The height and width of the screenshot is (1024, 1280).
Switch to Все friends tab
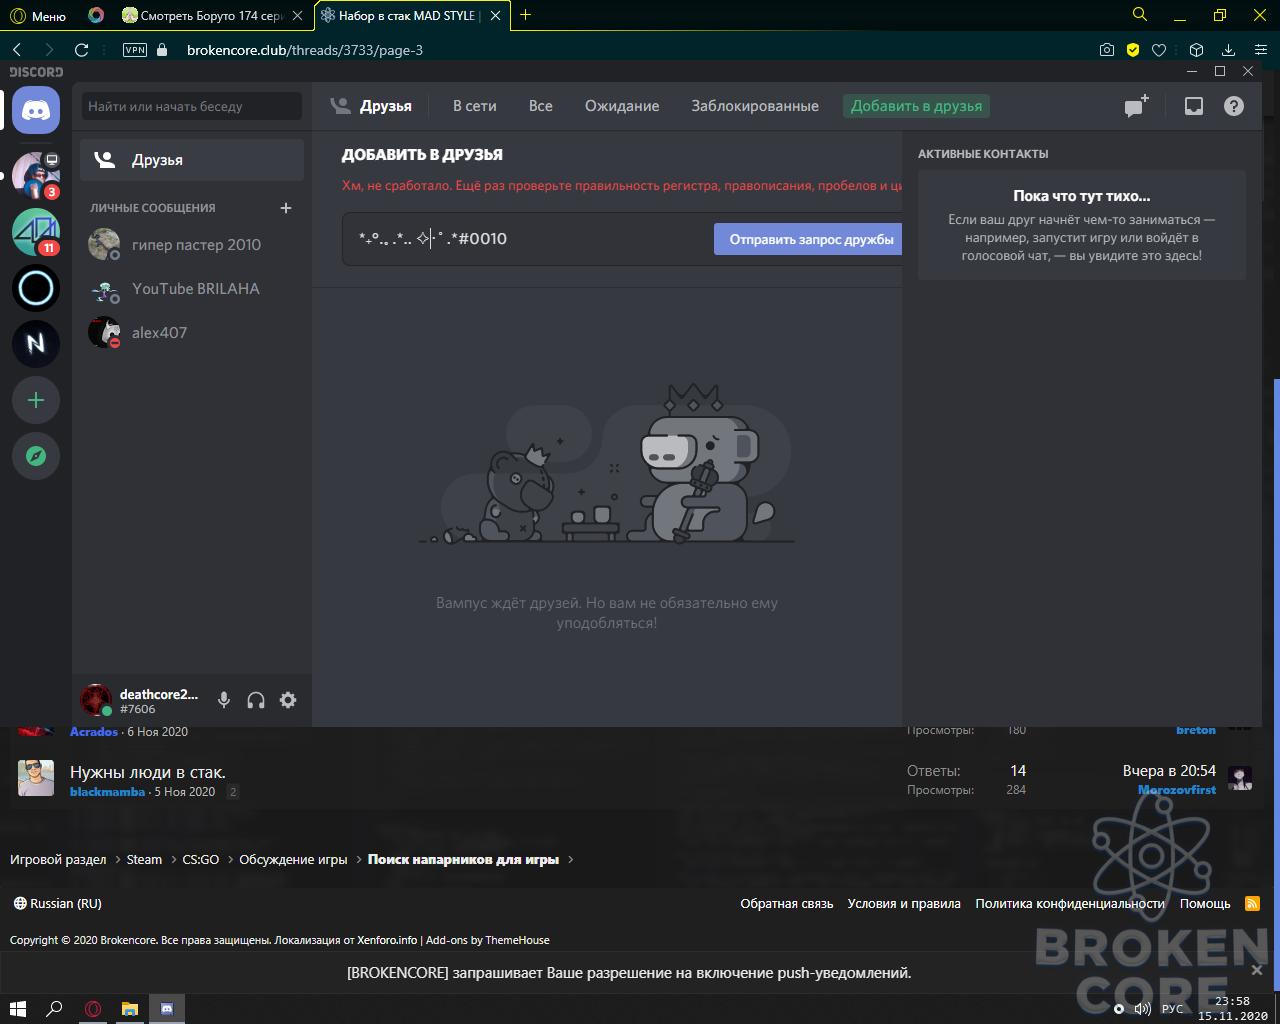(x=541, y=106)
